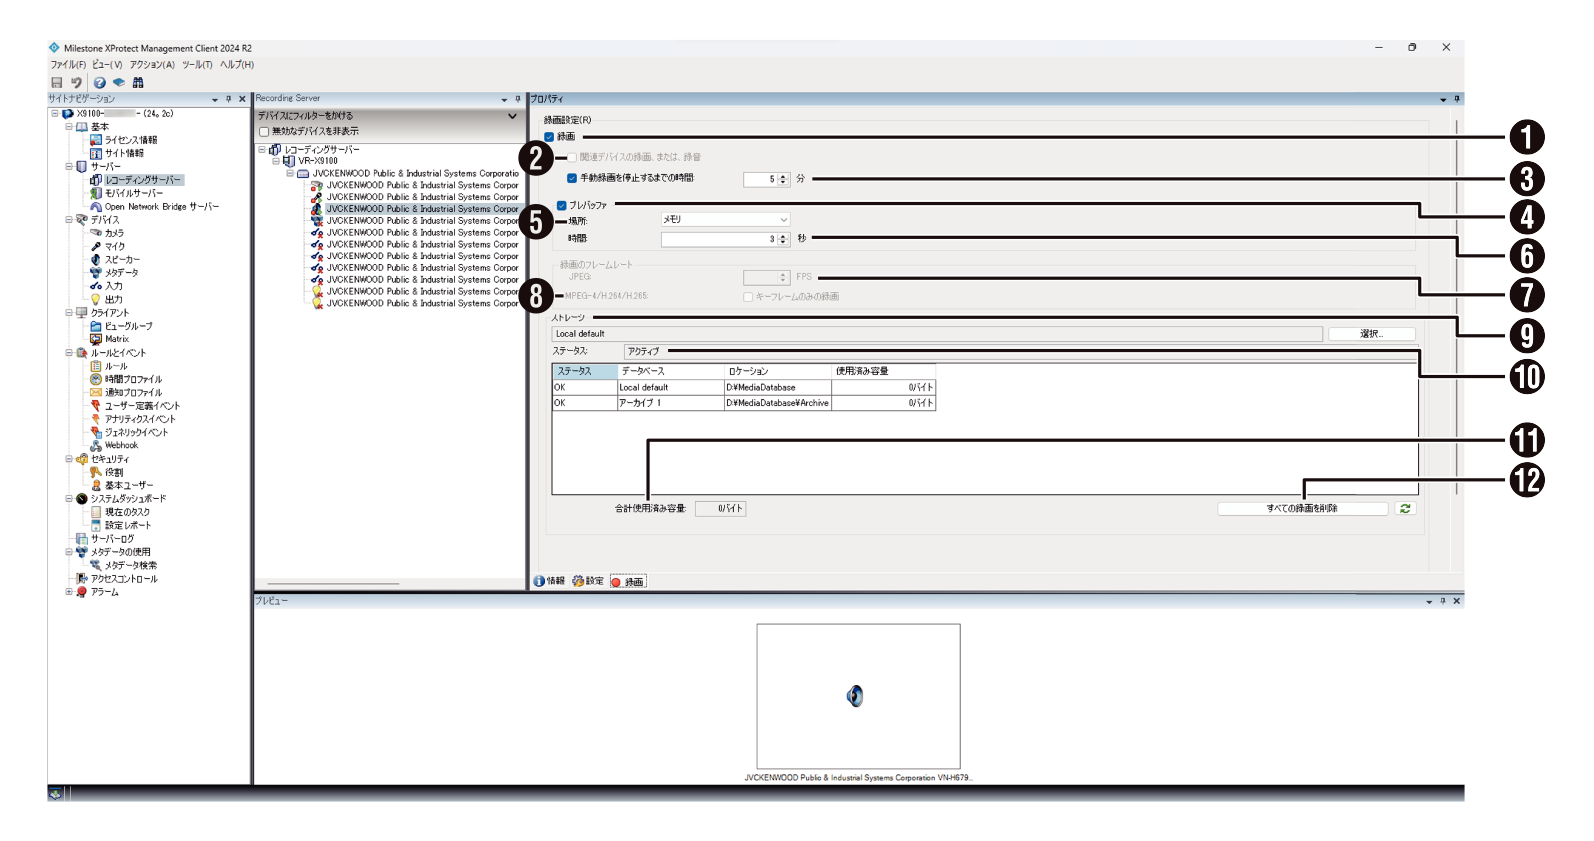This screenshot has height=841, width=1594.
Task: Open 基本ユーザー under セキュリティ
Action: coord(129,485)
